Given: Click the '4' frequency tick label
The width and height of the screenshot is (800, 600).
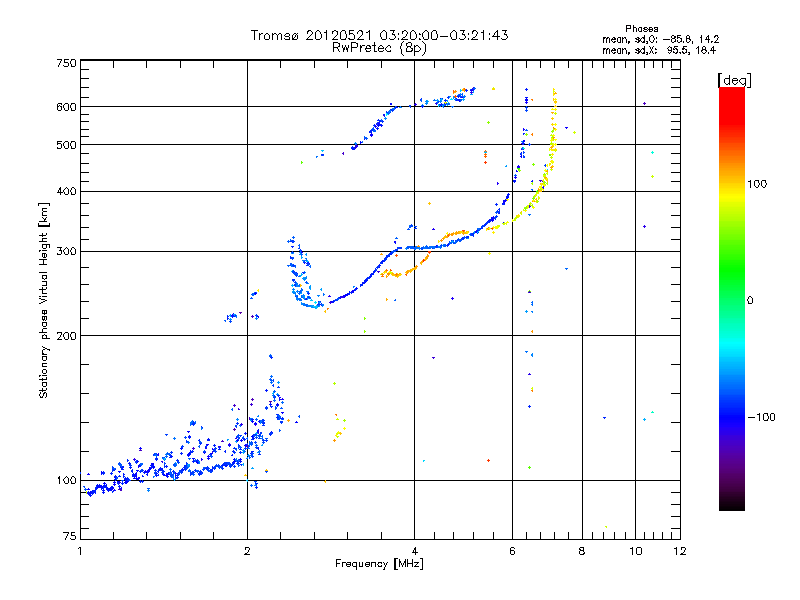Looking at the screenshot, I should (415, 551).
